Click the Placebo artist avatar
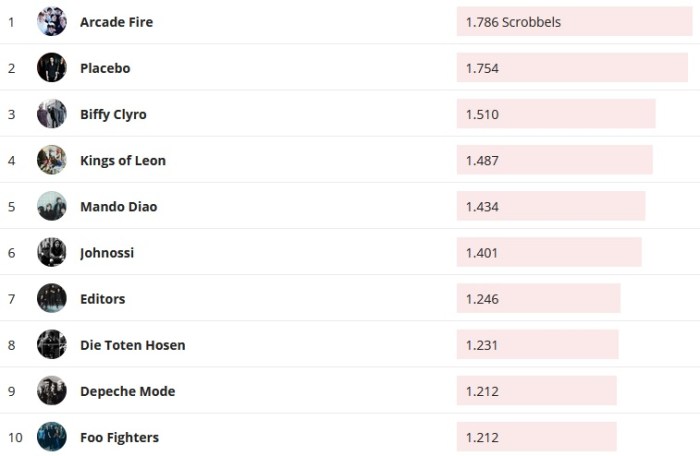The height and width of the screenshot is (456, 700). (52, 68)
